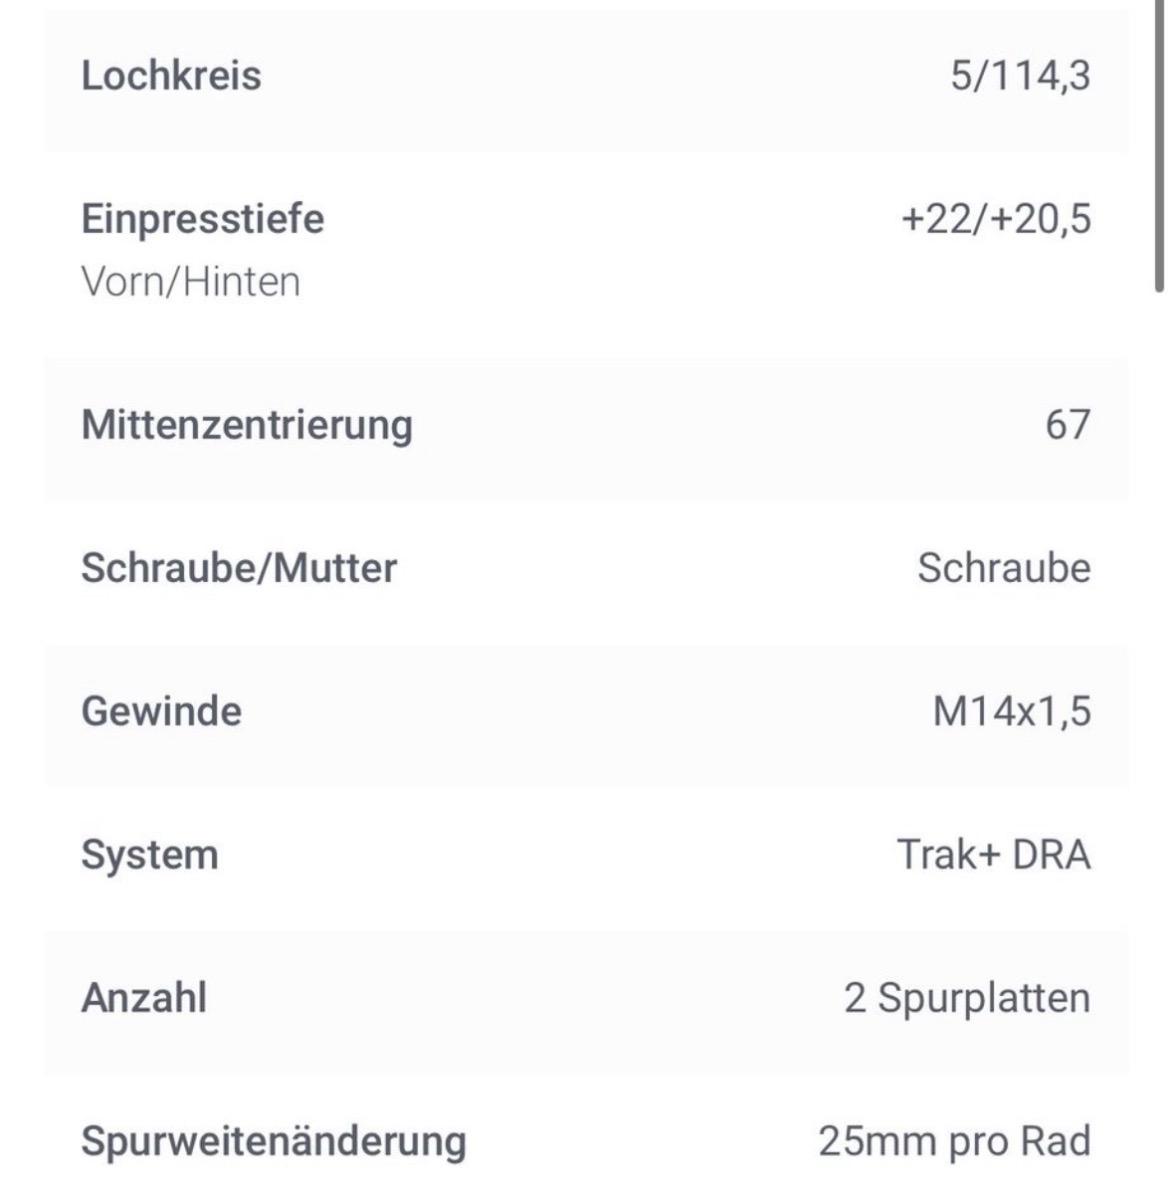Click the Lochkreis label
The image size is (1173, 1200).
pyautogui.click(x=171, y=76)
